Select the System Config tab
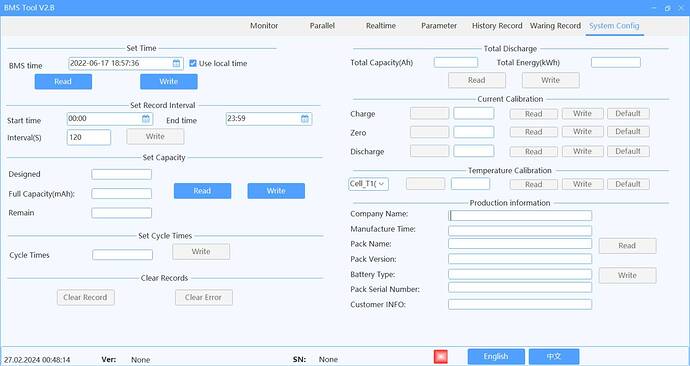This screenshot has width=690, height=366. [614, 26]
